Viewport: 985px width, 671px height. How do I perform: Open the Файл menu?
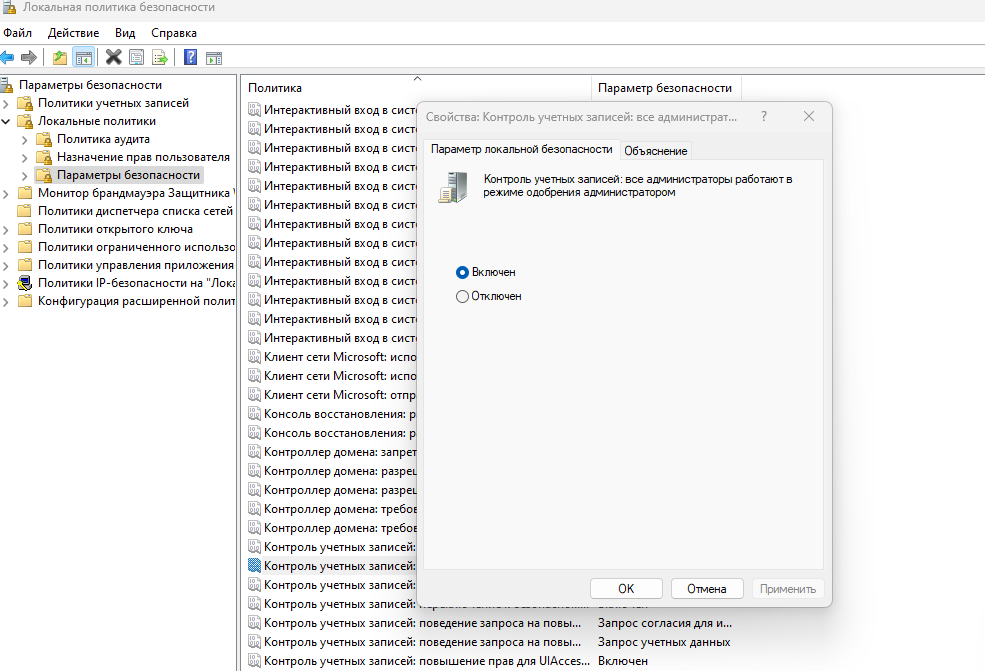[x=18, y=33]
